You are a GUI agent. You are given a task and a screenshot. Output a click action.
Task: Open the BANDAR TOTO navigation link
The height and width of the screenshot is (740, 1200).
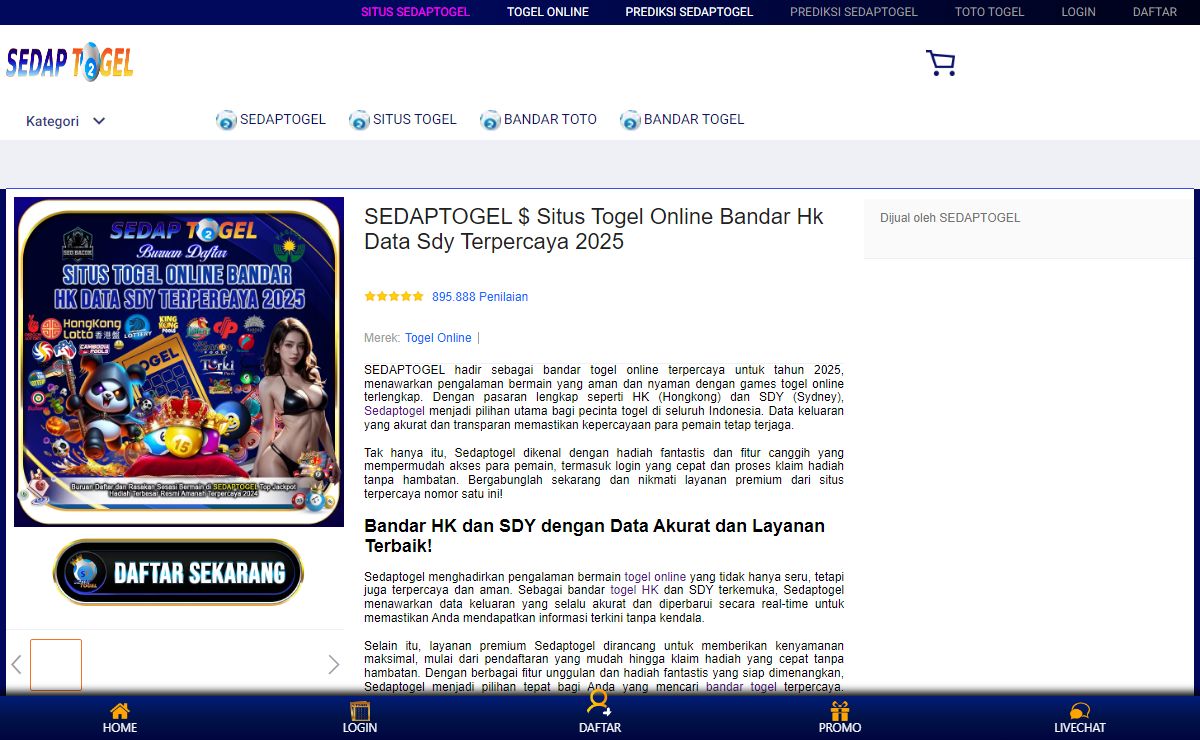tap(550, 119)
